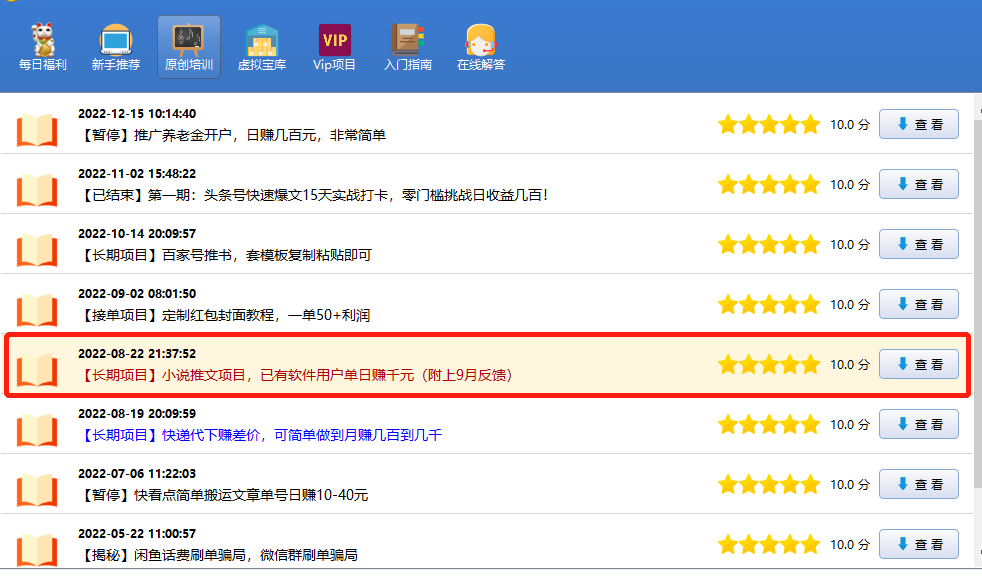Click star rating of 推广养老金开户 row
Image resolution: width=982 pixels, height=578 pixels.
click(x=769, y=124)
